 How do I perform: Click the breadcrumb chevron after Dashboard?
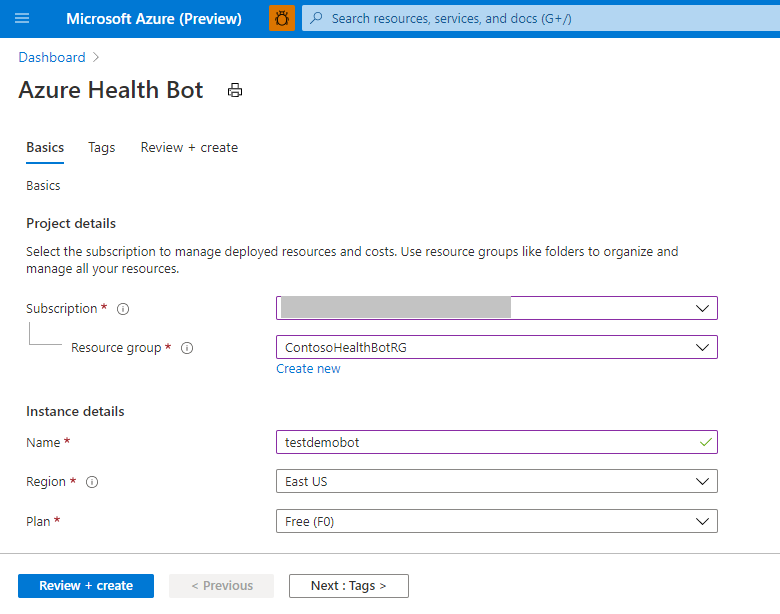pos(96,58)
